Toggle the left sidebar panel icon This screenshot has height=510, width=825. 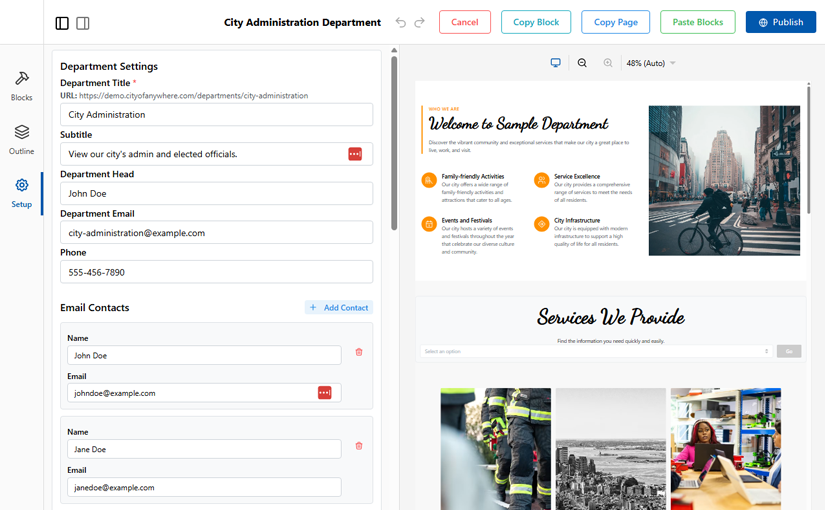point(62,23)
